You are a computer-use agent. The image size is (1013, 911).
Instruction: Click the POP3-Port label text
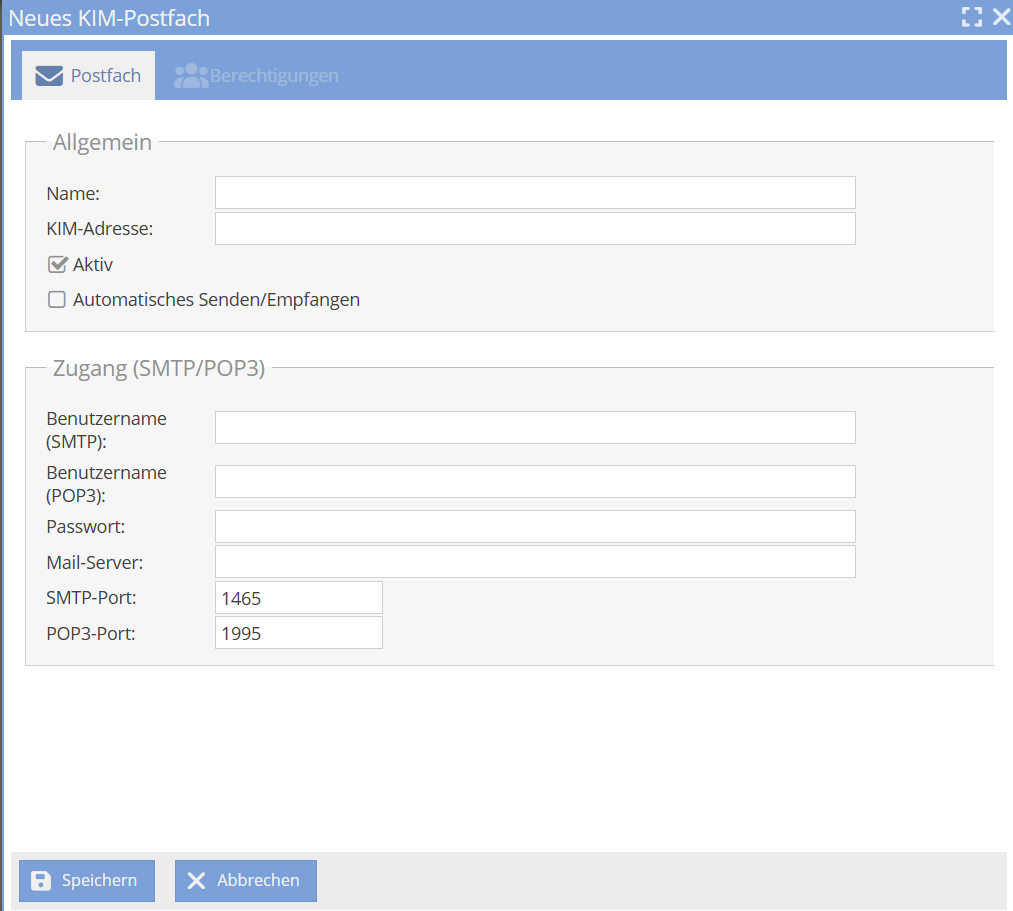(90, 633)
